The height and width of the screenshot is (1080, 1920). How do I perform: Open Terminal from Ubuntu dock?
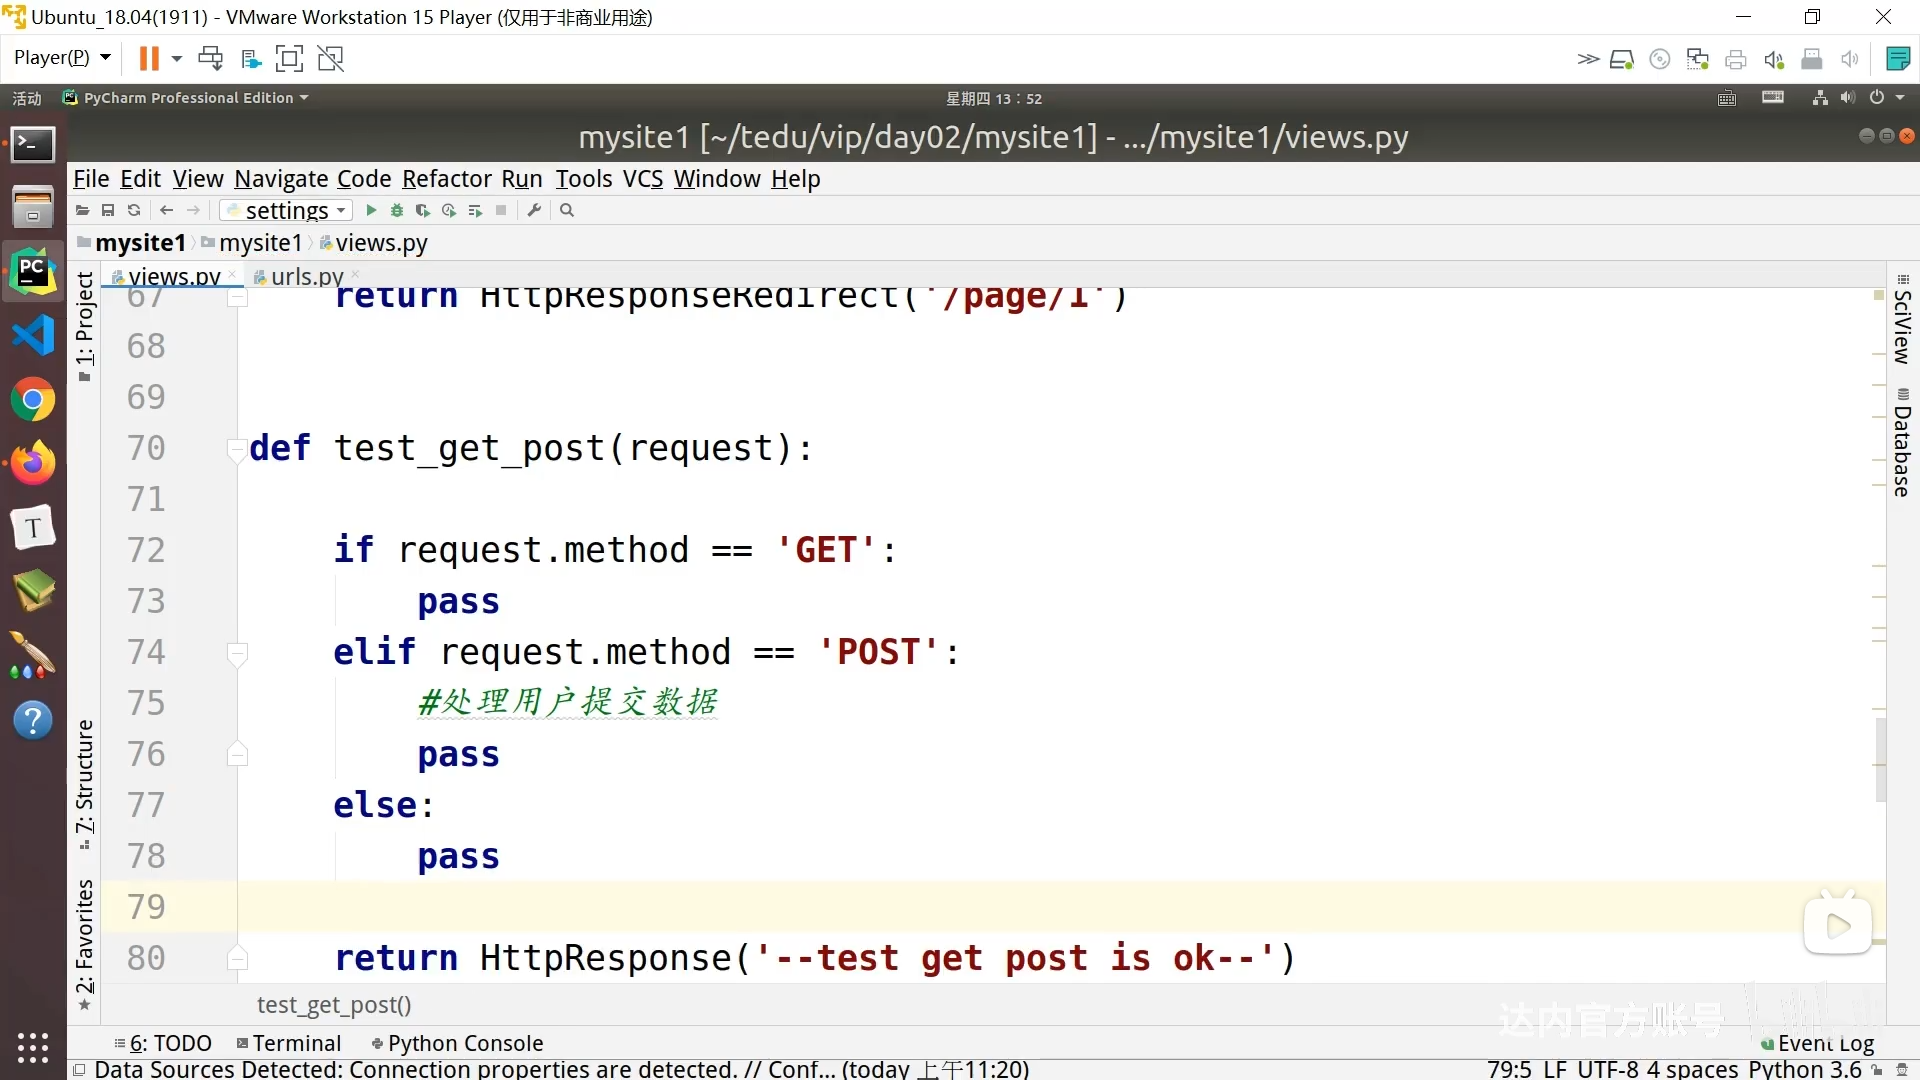click(33, 145)
